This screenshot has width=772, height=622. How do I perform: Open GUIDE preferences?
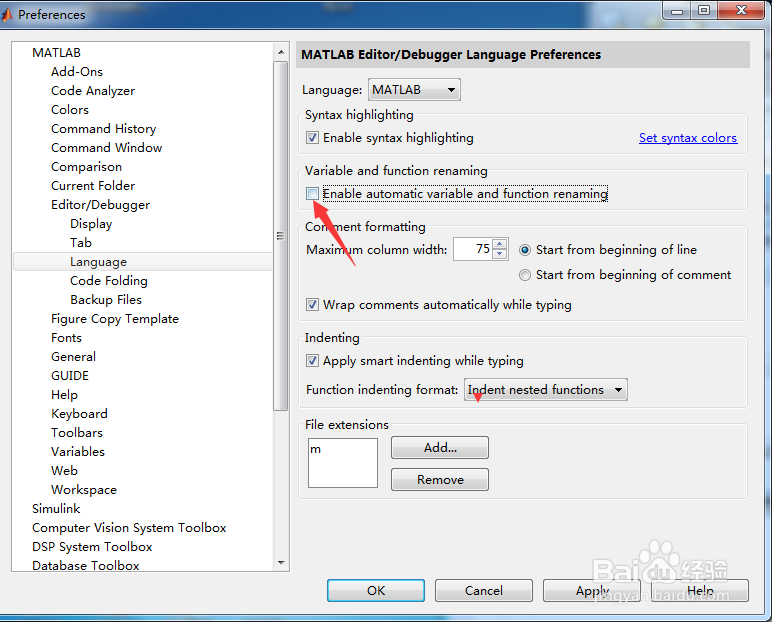(70, 376)
